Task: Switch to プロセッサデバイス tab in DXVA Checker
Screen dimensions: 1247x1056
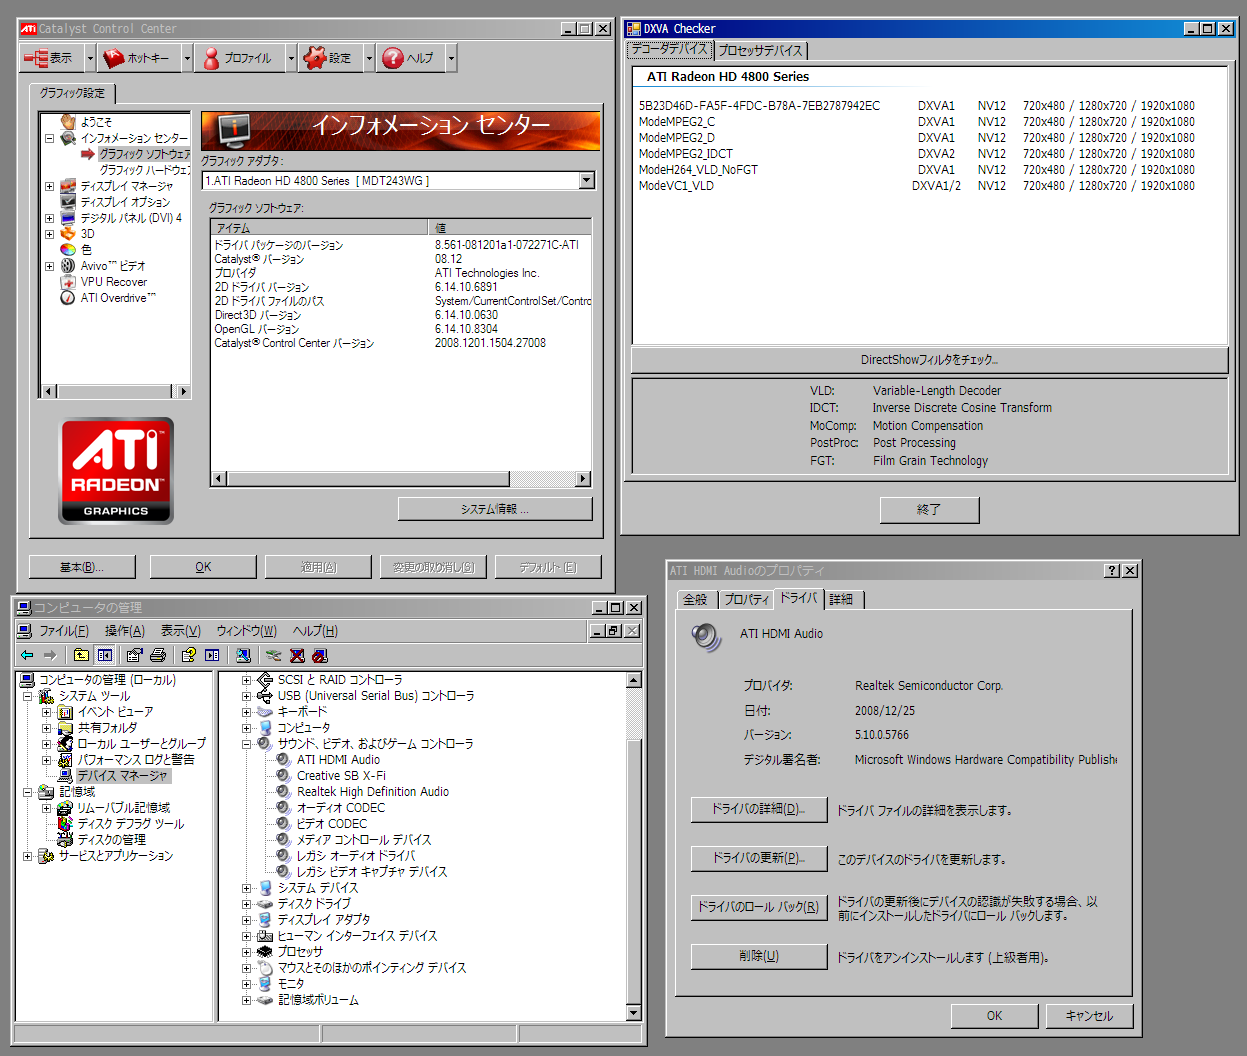Action: point(761,51)
